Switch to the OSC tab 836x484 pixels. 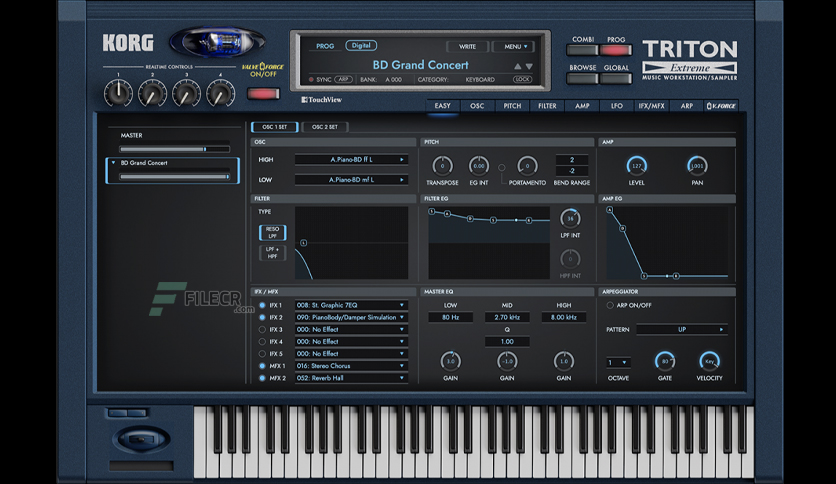477,106
